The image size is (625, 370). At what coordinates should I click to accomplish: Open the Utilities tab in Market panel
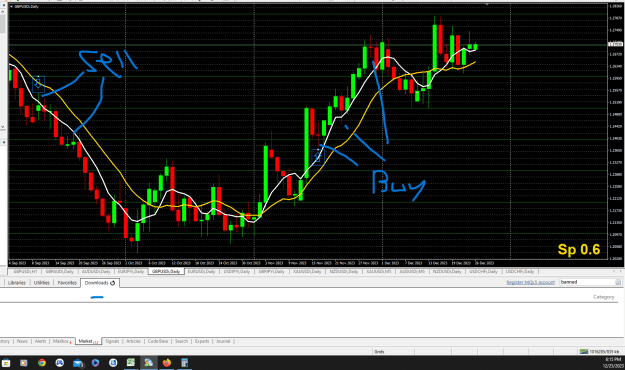click(41, 283)
